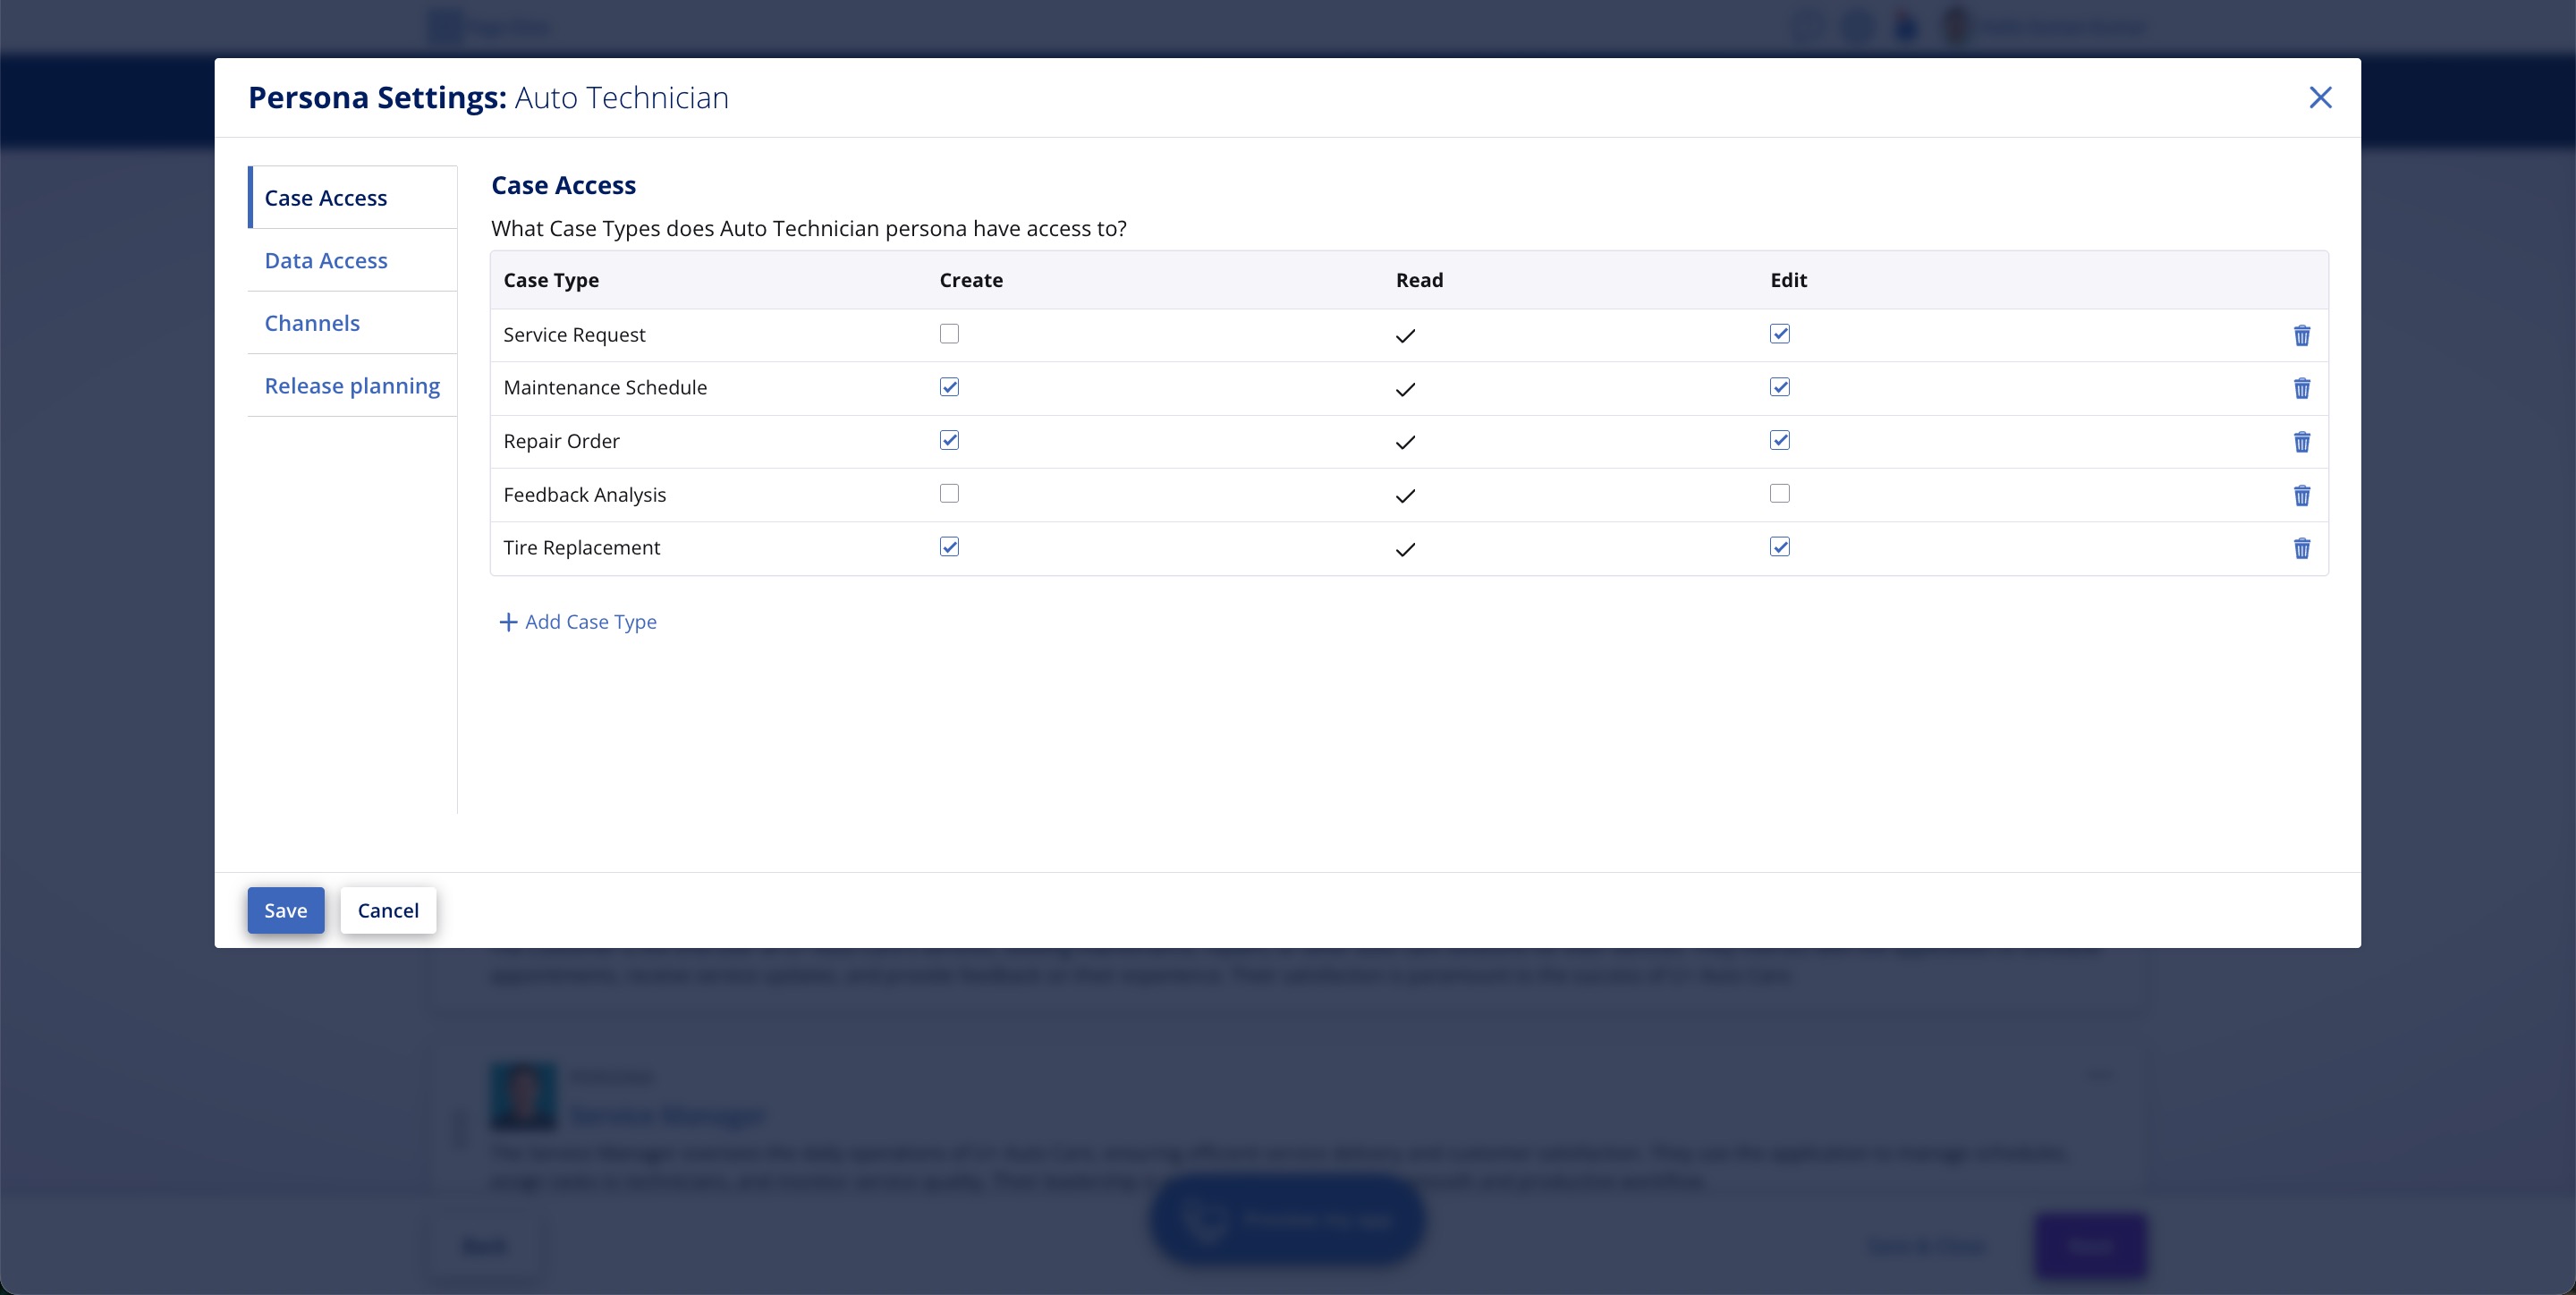Select the Case Access tab

[x=326, y=198]
